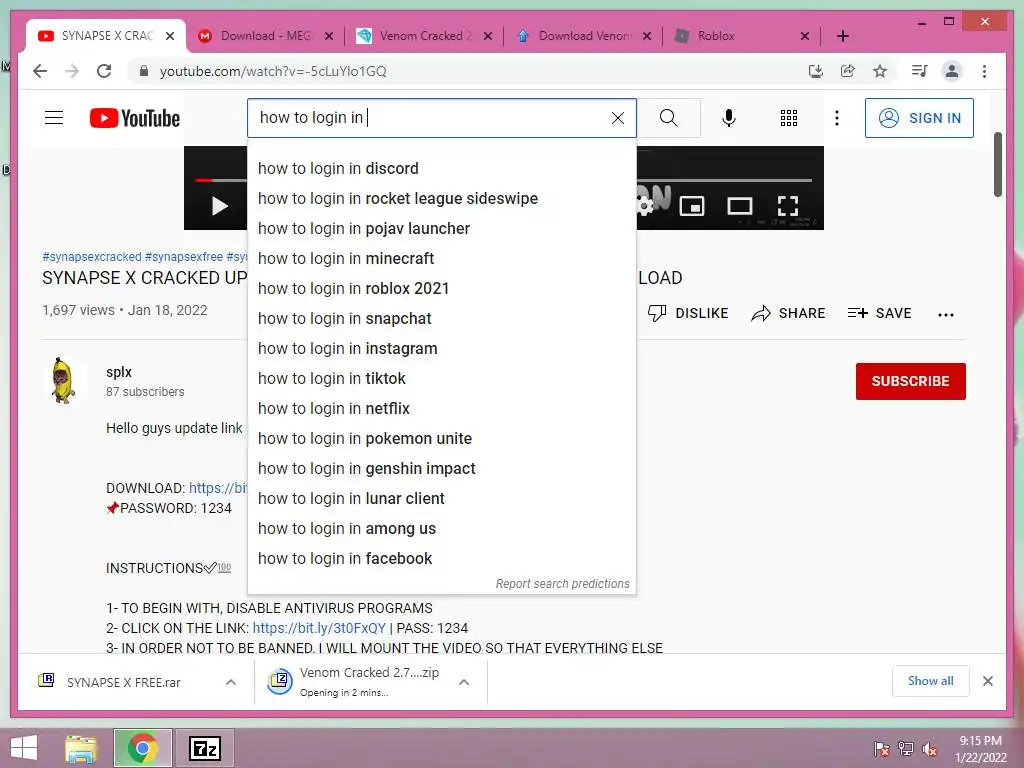Click the magnifier search button
1024x768 pixels.
[x=669, y=118]
